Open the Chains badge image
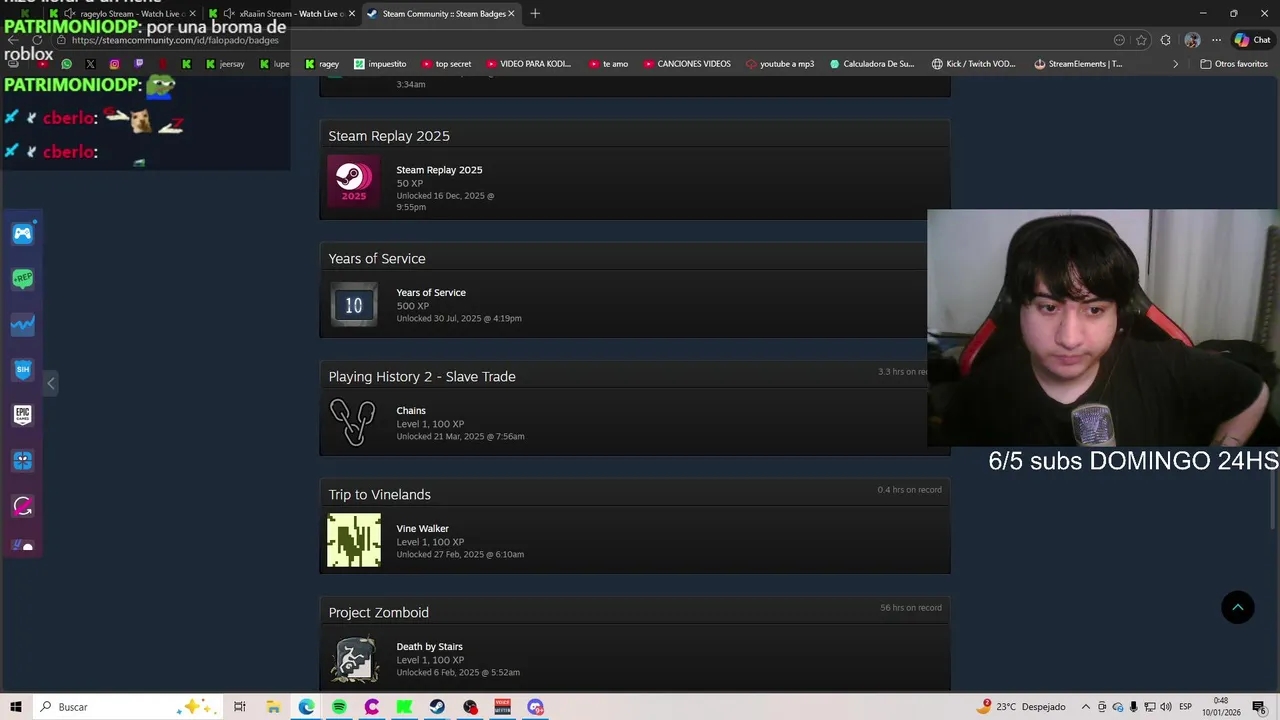The height and width of the screenshot is (720, 1280). [x=354, y=422]
